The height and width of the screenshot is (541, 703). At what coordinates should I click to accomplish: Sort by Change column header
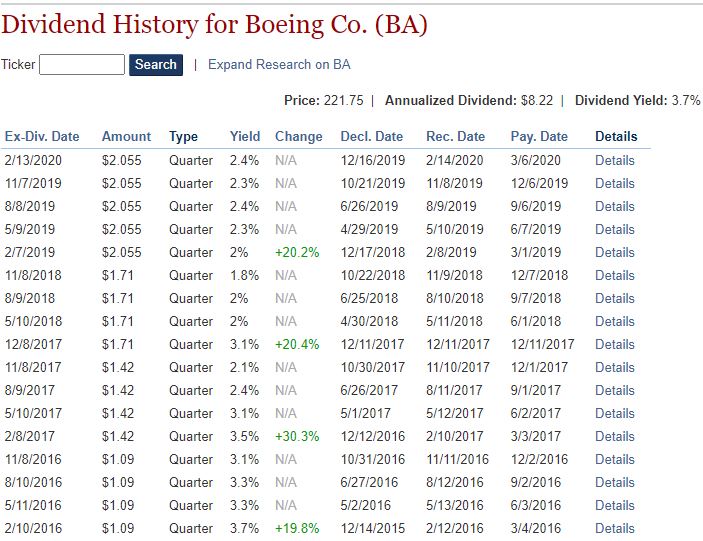pyautogui.click(x=299, y=136)
